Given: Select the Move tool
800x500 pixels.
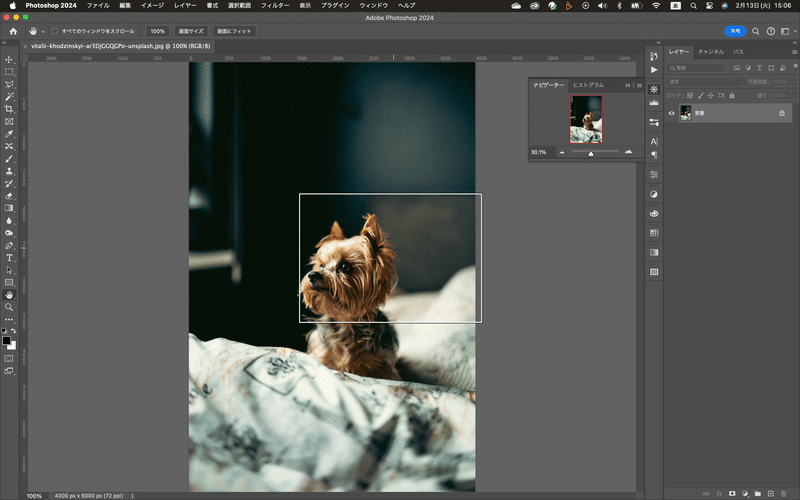Looking at the screenshot, I should (x=9, y=60).
